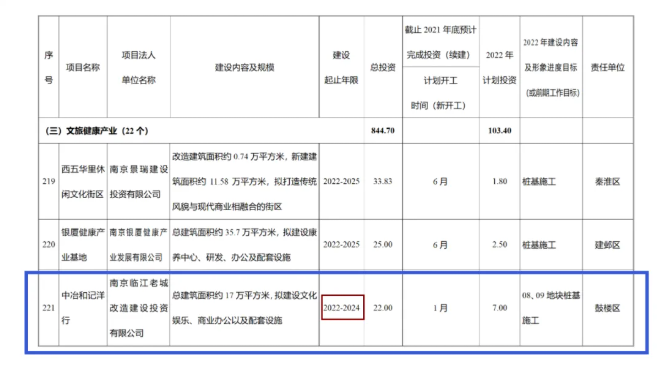Viewport: 665px width, 368px height.
Task: Select project name 银厦健康产业基地
Action: click(x=83, y=245)
